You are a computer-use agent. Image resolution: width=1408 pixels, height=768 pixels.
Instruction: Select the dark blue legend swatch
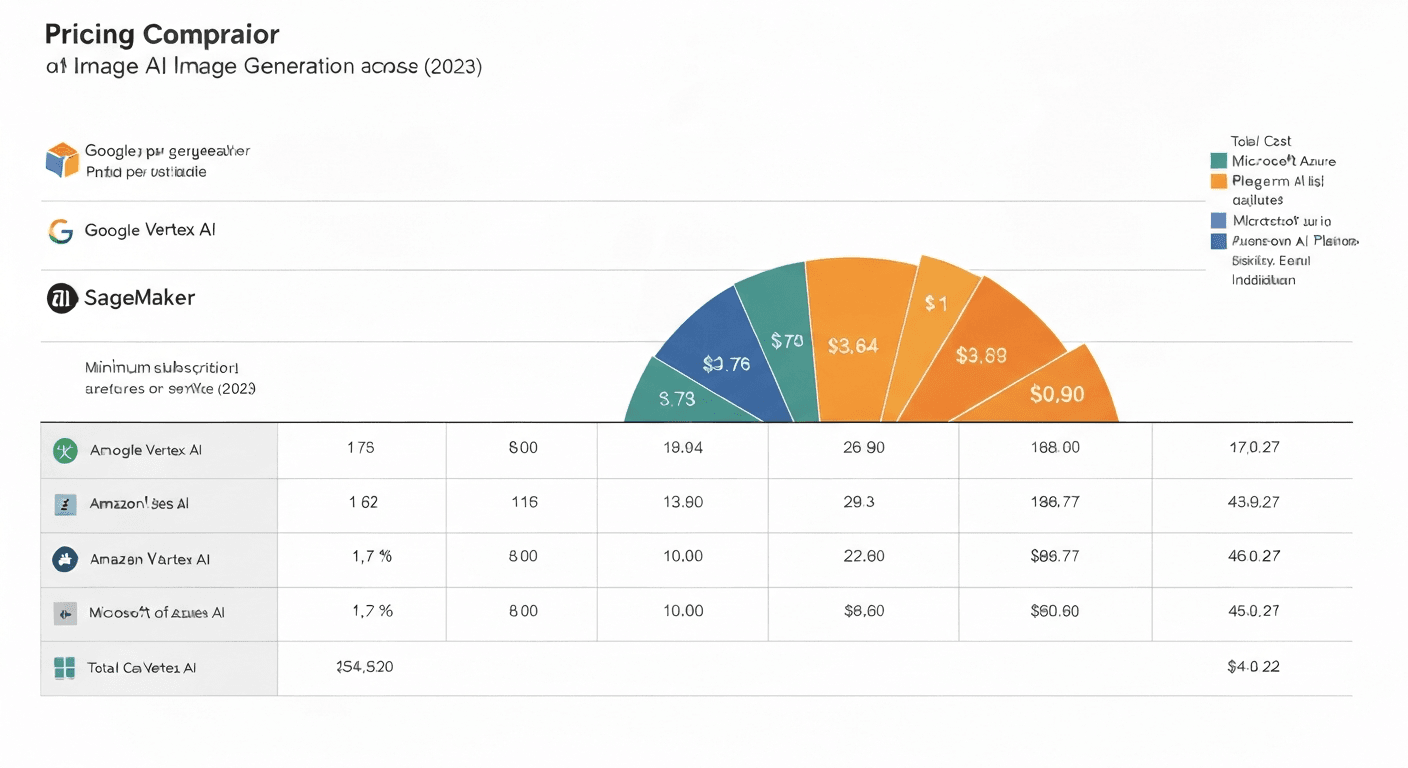(x=1218, y=241)
